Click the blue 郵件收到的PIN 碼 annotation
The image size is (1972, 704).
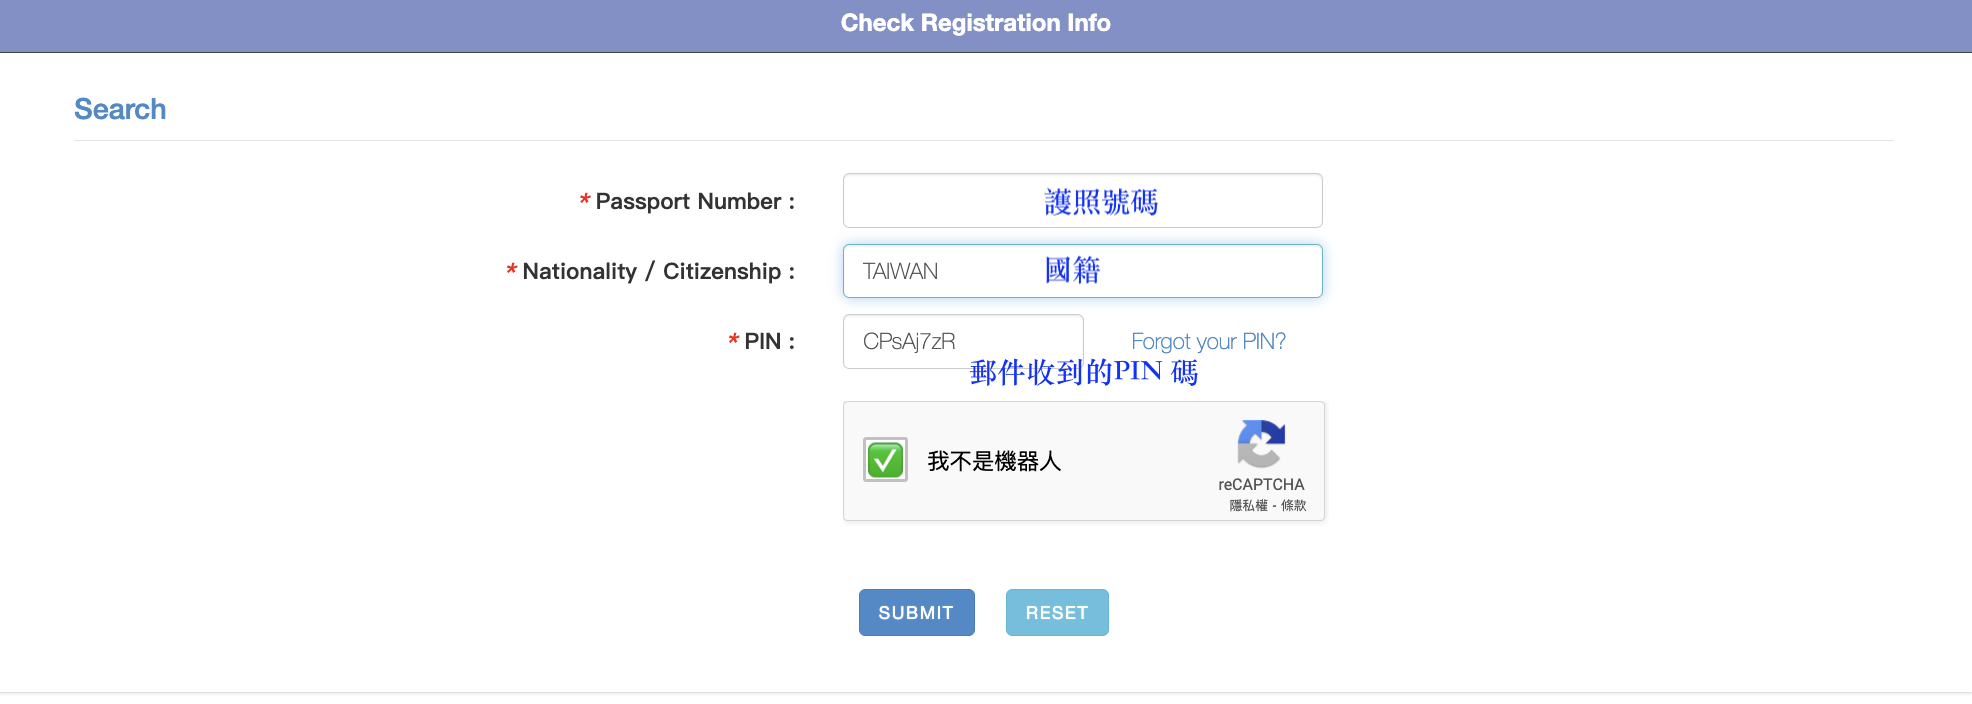coord(1084,372)
